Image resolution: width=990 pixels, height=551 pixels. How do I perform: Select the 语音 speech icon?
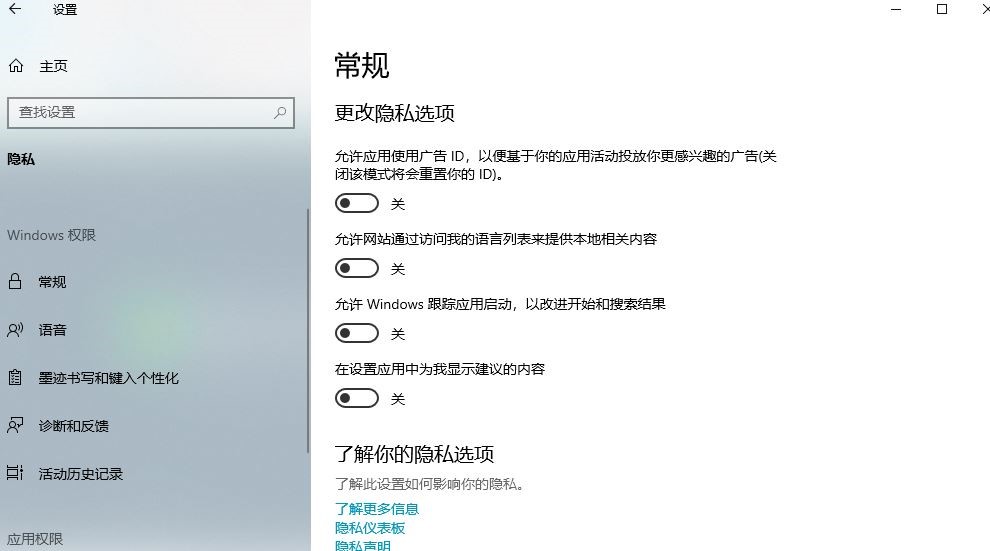[15, 329]
